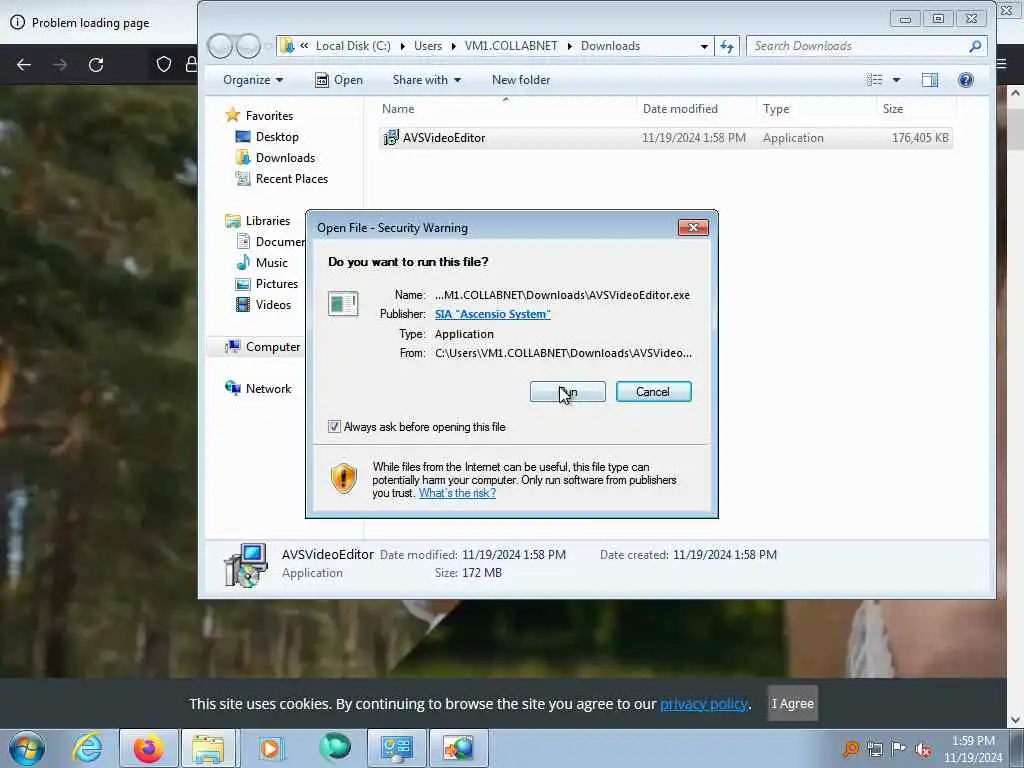Expand the arrow after VM1.COLLABNET in the path
Screen dimensions: 1024x768
click(569, 46)
